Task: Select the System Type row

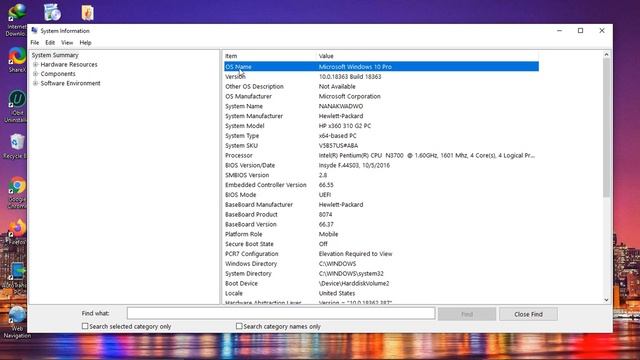Action: [381, 136]
